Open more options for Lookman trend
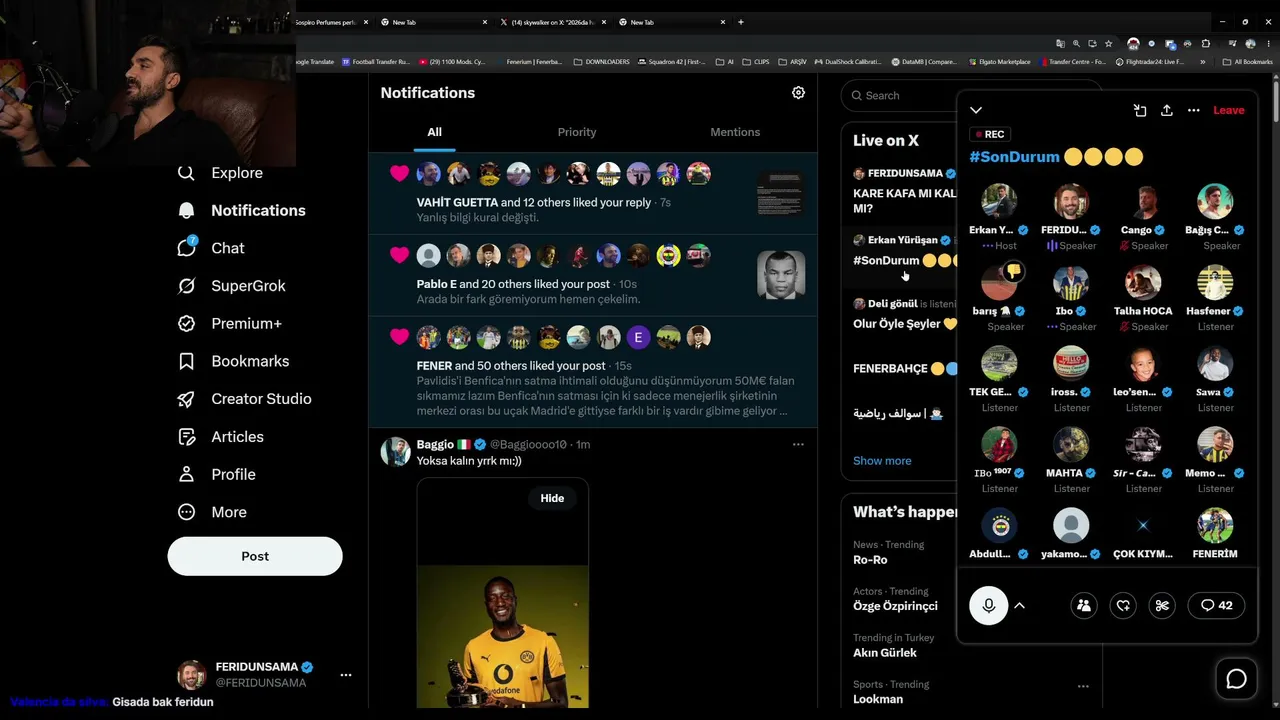Screen dimensions: 1280x720 coord(1083,686)
